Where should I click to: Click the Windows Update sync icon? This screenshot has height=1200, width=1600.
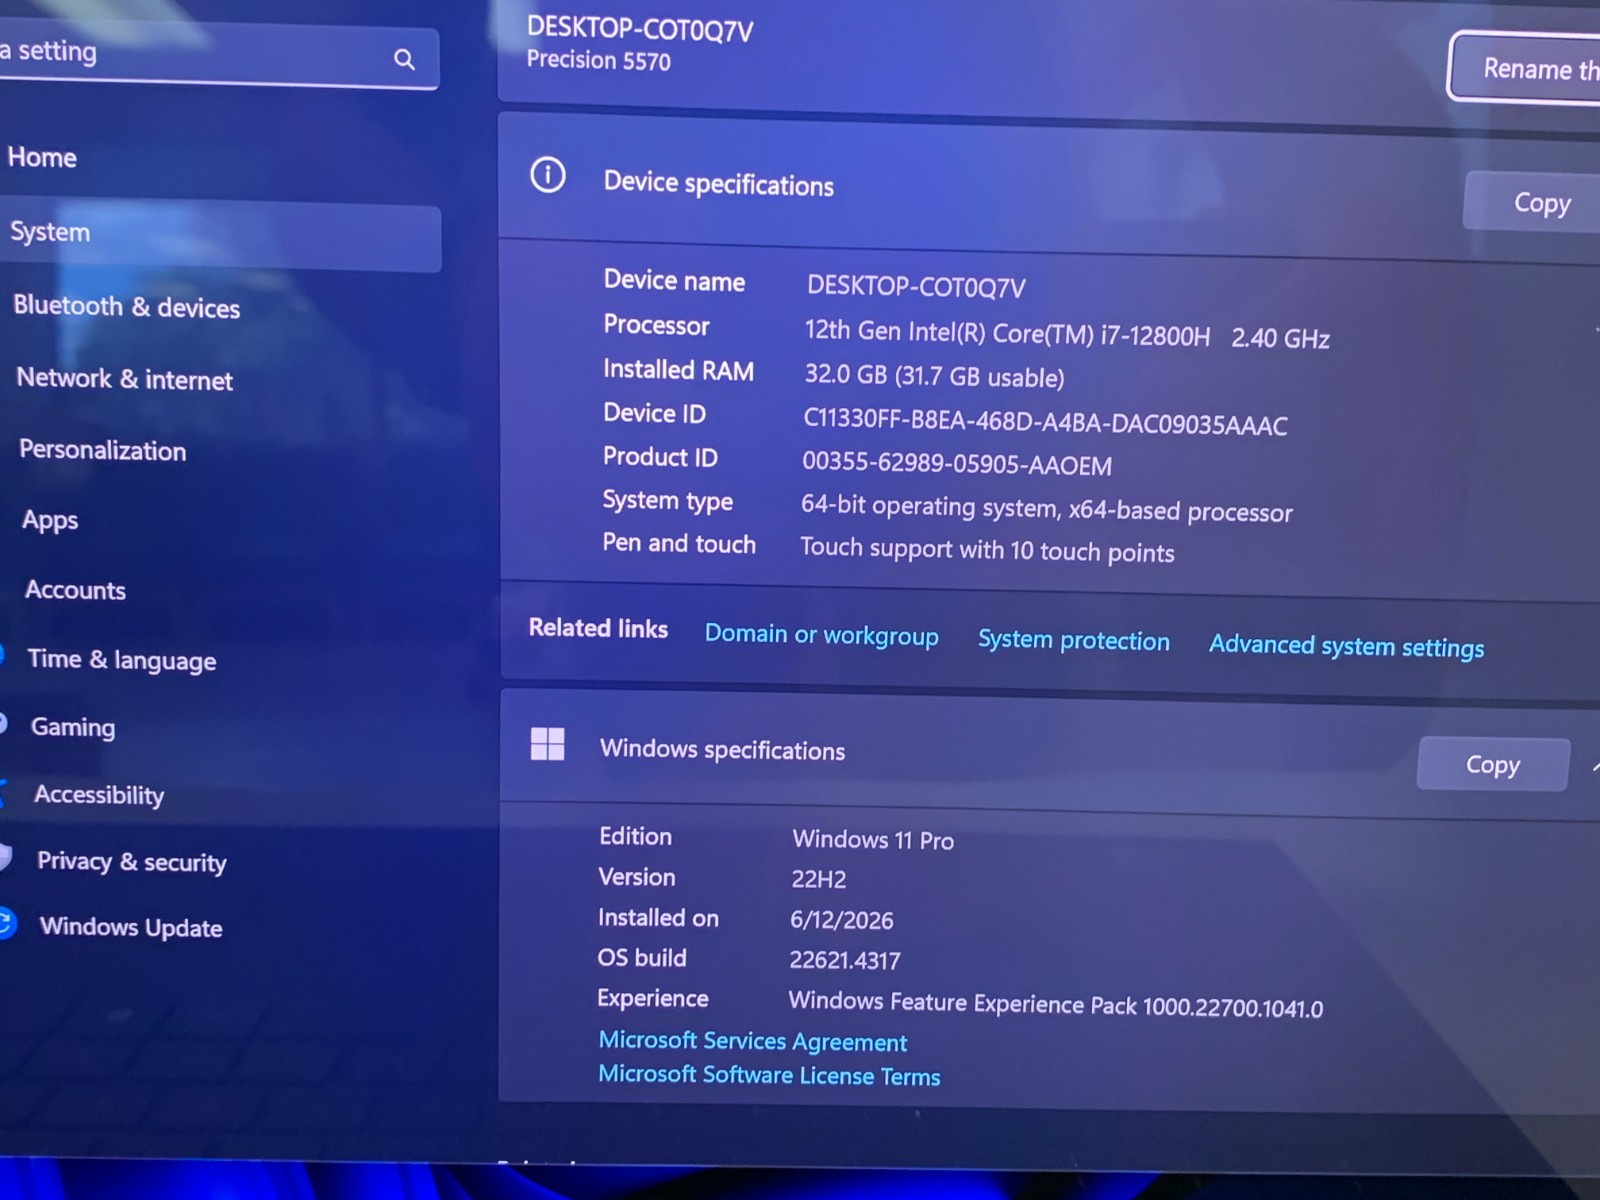click(x=5, y=922)
